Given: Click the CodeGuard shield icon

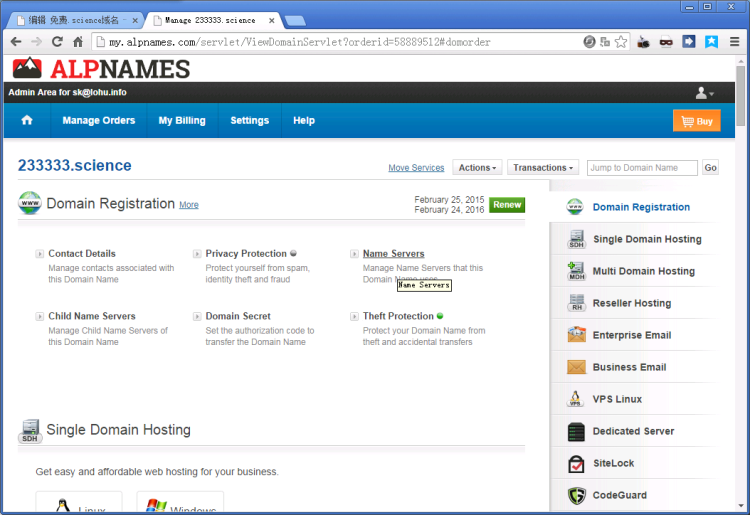Looking at the screenshot, I should (x=577, y=496).
